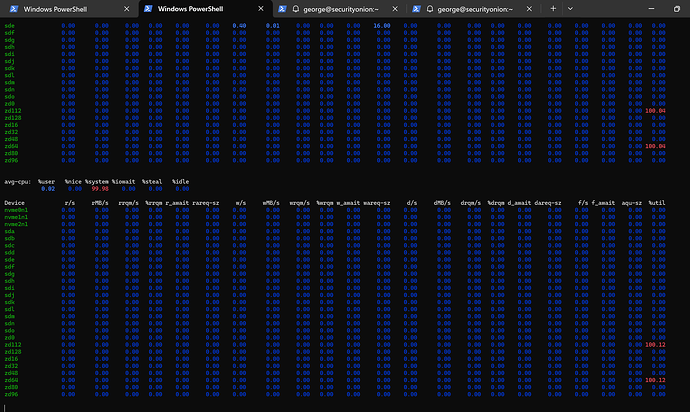Close the george@securityonion tab nearest the plus button
Image resolution: width=690 pixels, height=412 pixels.
(529, 9)
